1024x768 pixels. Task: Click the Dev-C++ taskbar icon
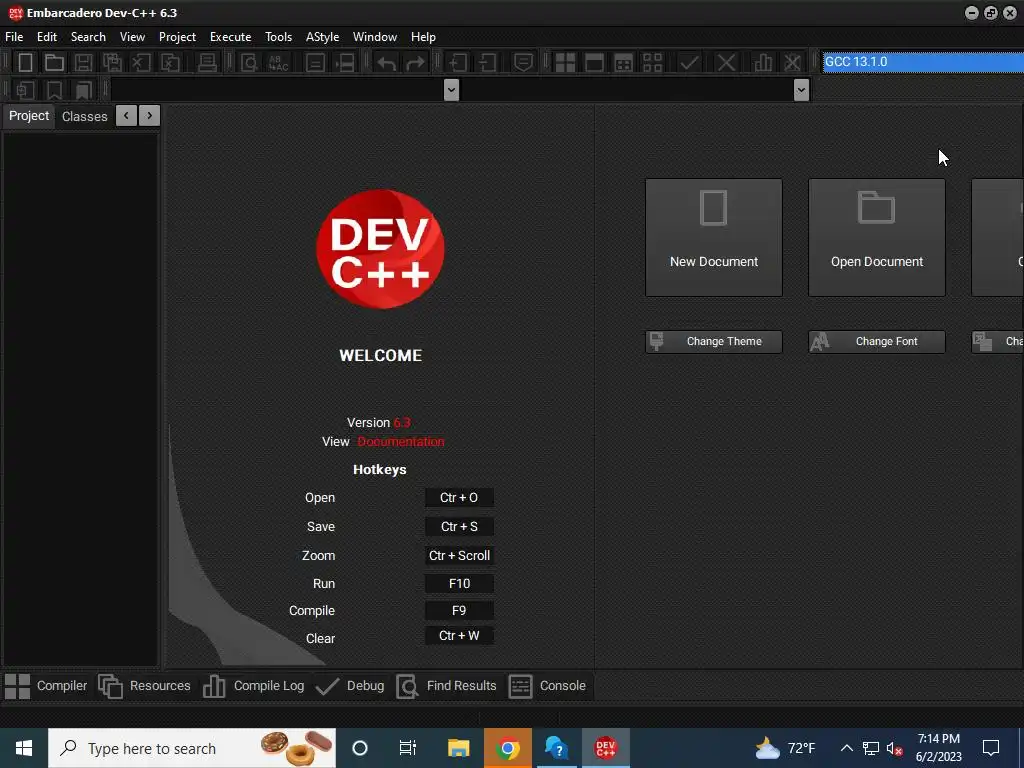[x=605, y=748]
